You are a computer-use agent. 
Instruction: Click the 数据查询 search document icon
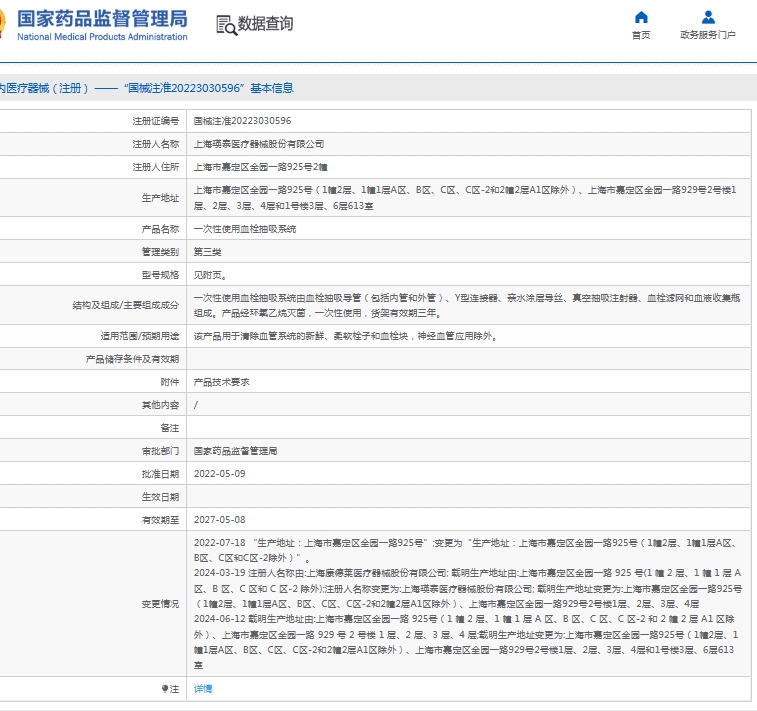click(226, 25)
